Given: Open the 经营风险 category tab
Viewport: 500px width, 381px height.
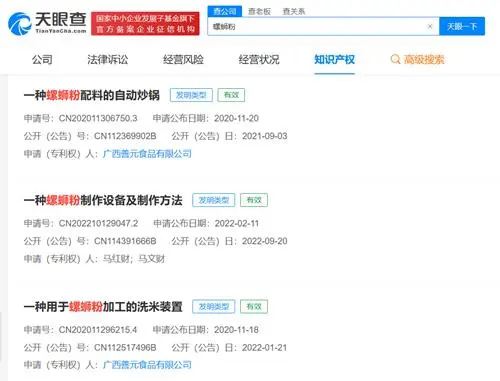Looking at the screenshot, I should click(183, 60).
